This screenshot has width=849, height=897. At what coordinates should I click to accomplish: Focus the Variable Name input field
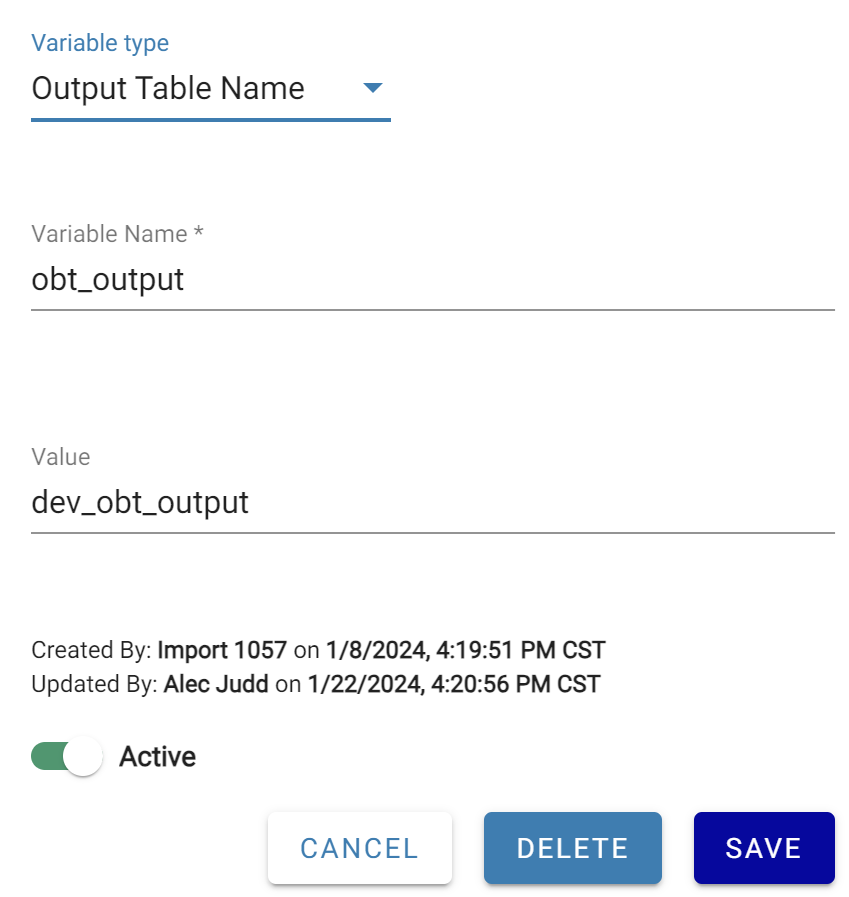432,280
